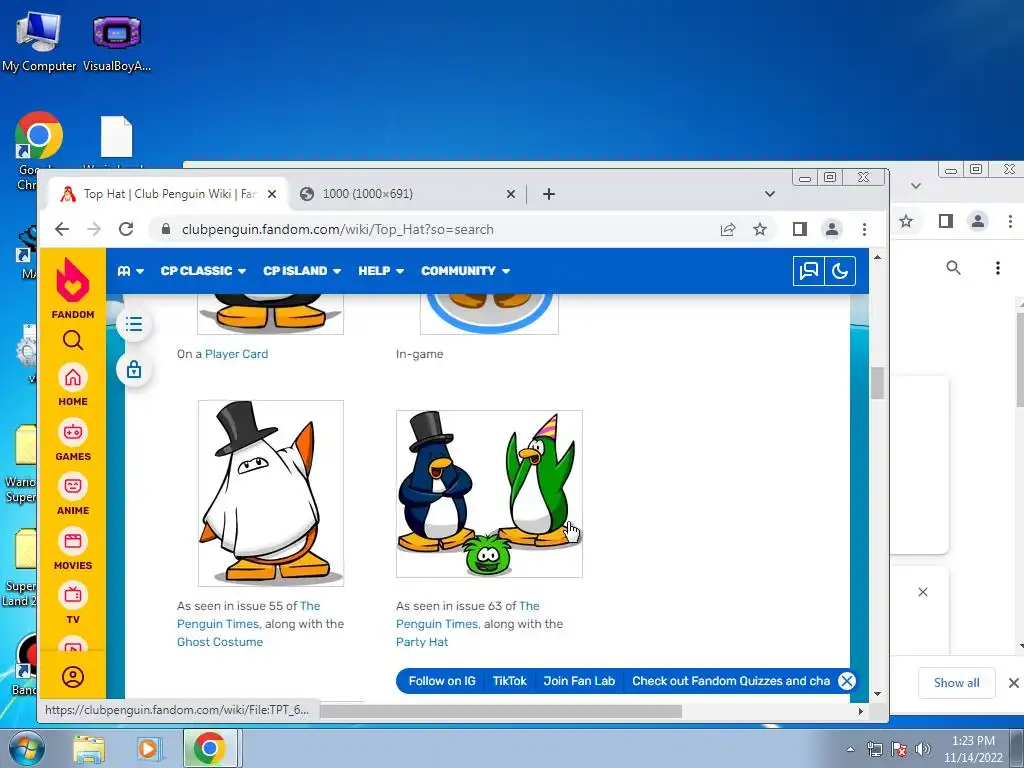Bookmark star in background Chrome window
The width and height of the screenshot is (1024, 768).
pyautogui.click(x=906, y=221)
